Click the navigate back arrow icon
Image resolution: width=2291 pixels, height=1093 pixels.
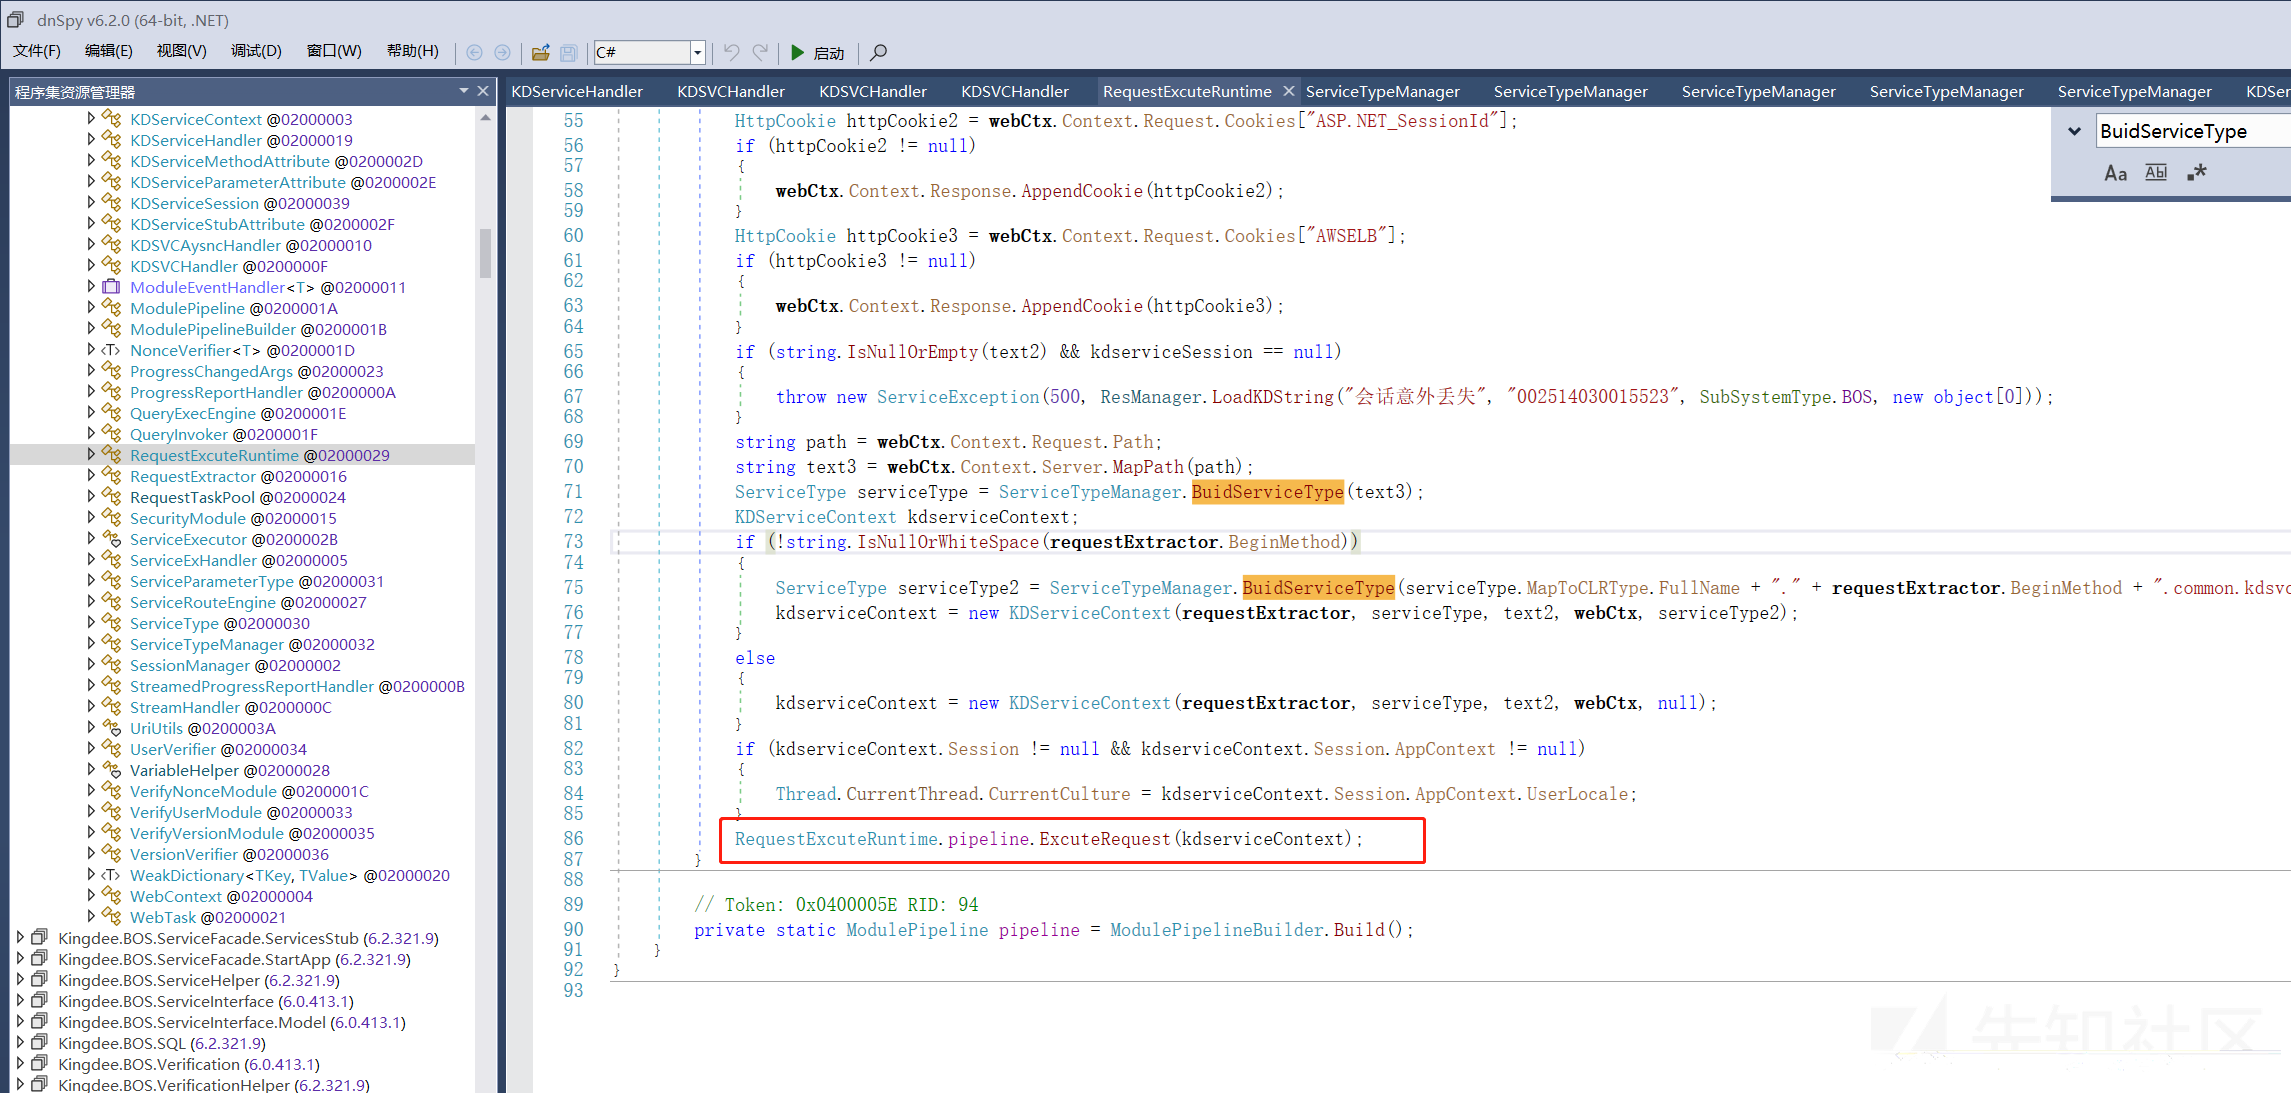click(x=474, y=52)
